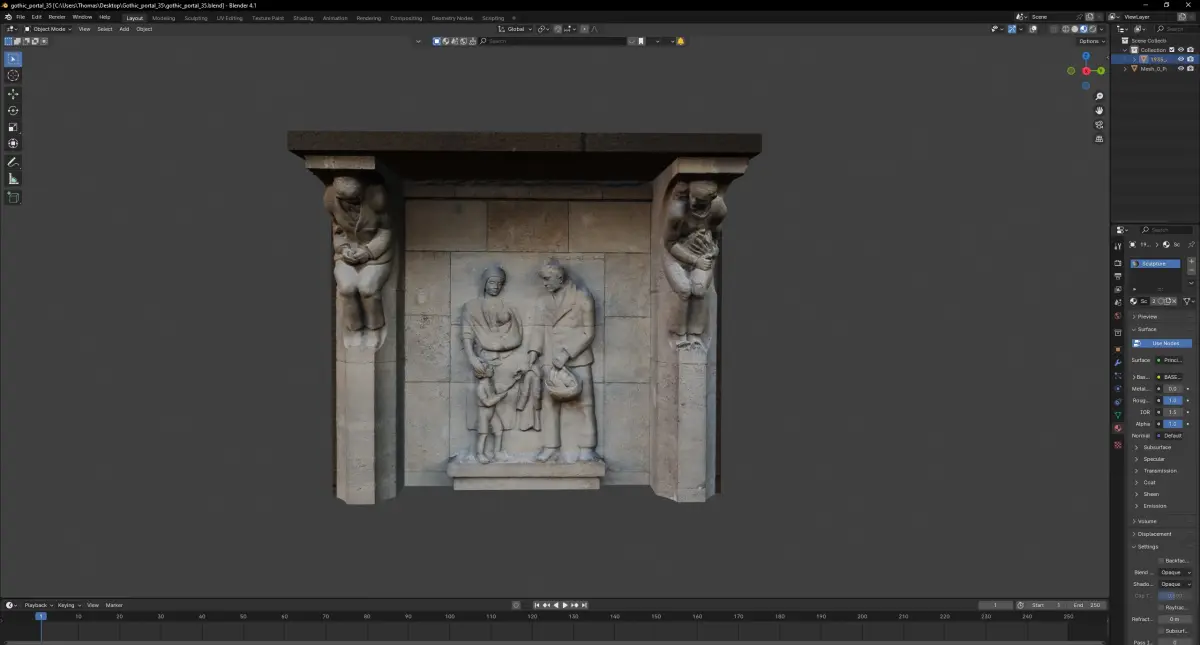Expand the Transmission section
The image size is (1200, 645).
(1158, 471)
